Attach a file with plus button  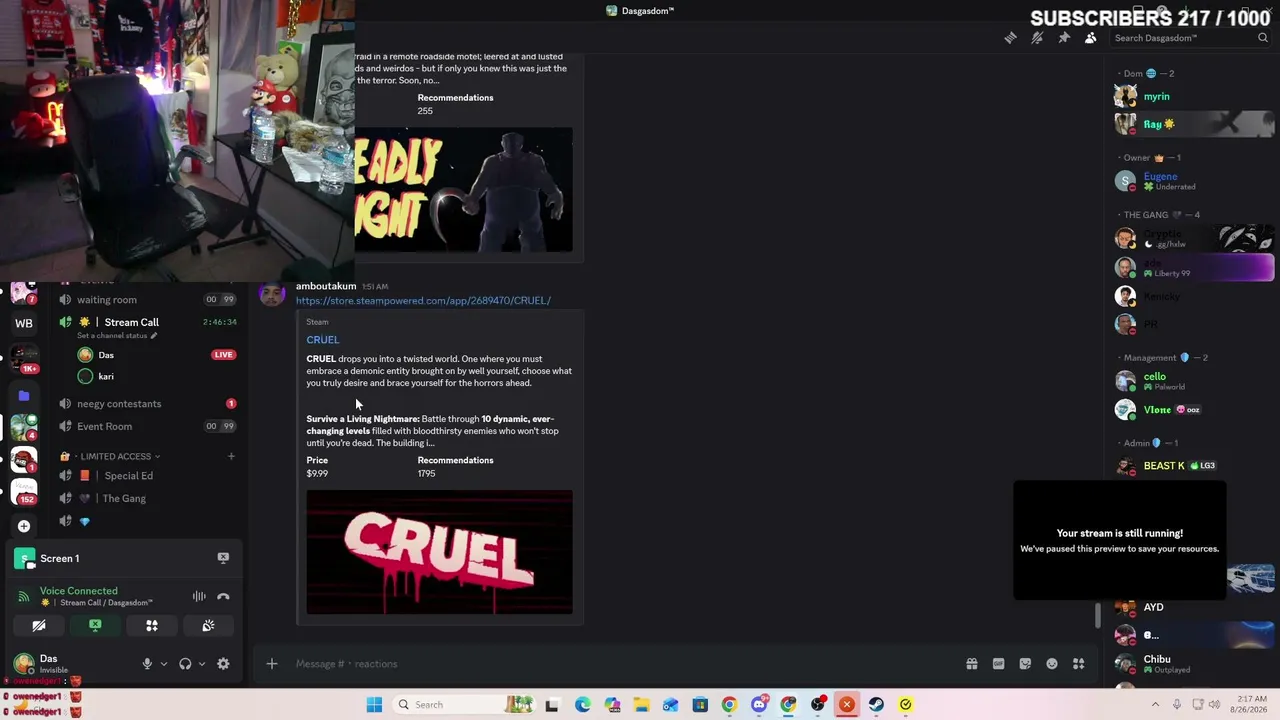click(271, 664)
